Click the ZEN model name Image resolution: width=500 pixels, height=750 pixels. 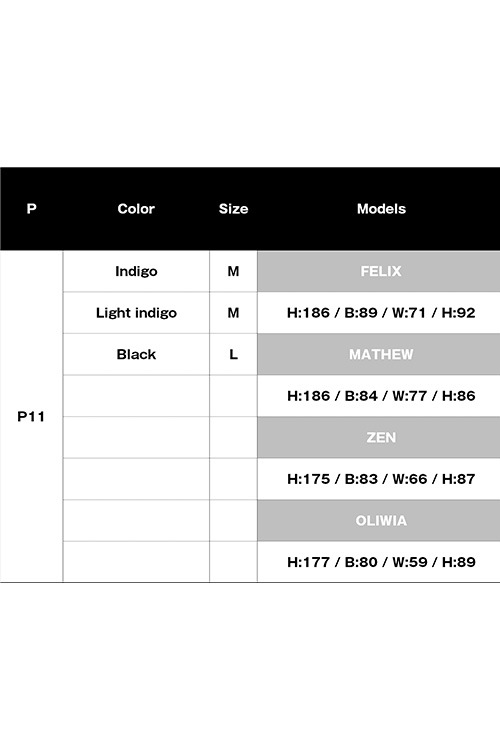tap(381, 438)
